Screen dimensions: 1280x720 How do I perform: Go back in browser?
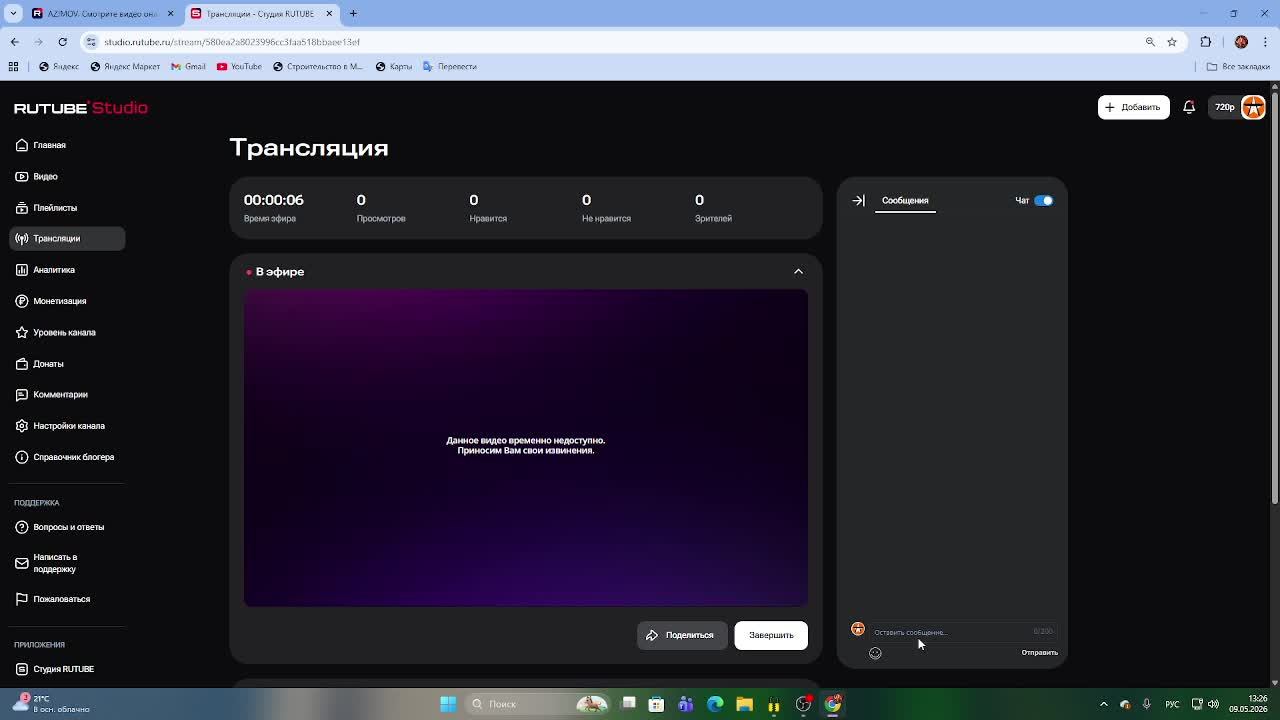click(14, 42)
